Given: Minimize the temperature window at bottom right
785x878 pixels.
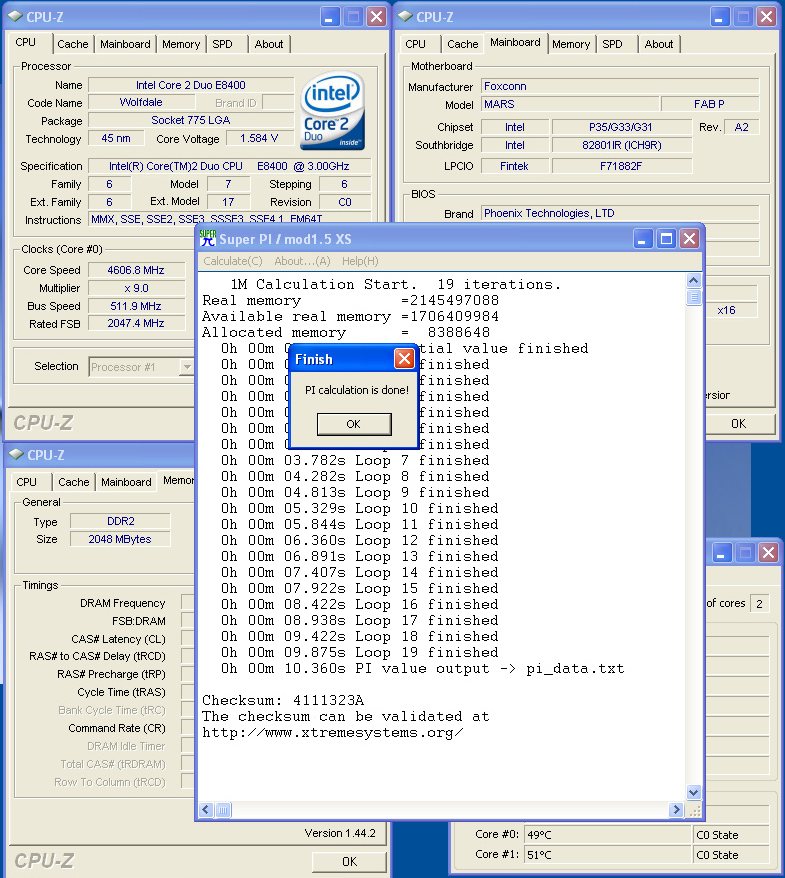Looking at the screenshot, I should (x=721, y=553).
